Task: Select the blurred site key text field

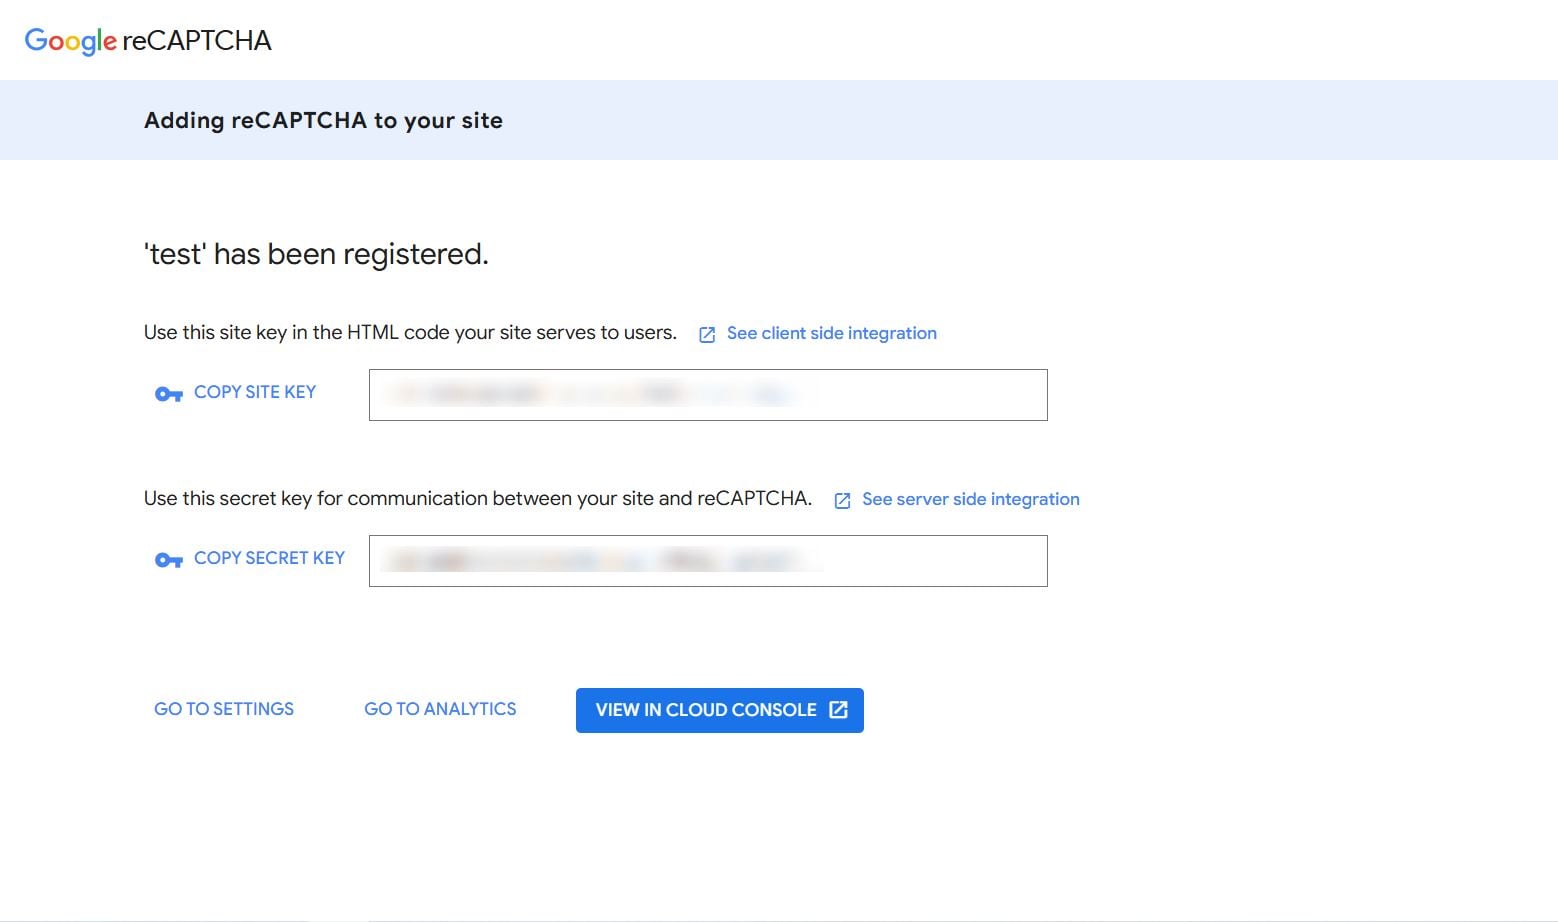Action: (x=708, y=395)
